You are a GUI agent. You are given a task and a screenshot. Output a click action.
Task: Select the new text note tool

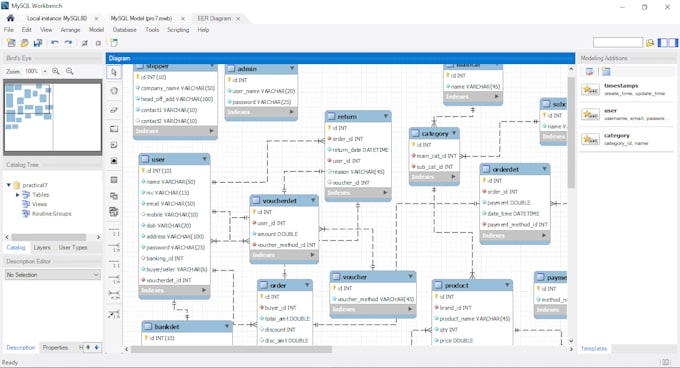[114, 145]
